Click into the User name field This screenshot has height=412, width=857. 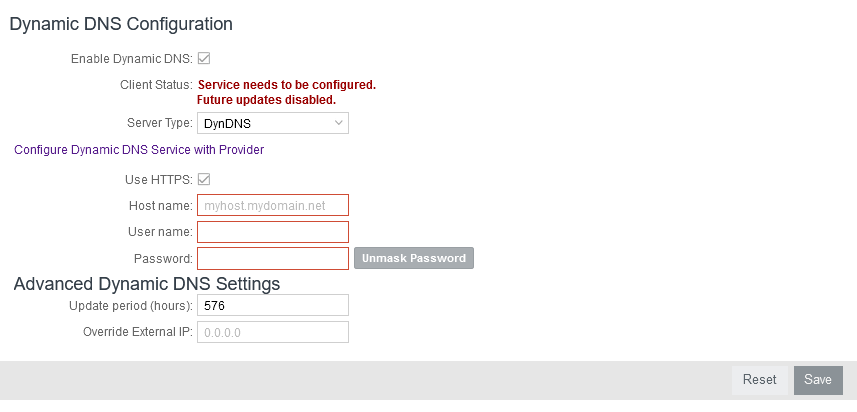pos(273,232)
